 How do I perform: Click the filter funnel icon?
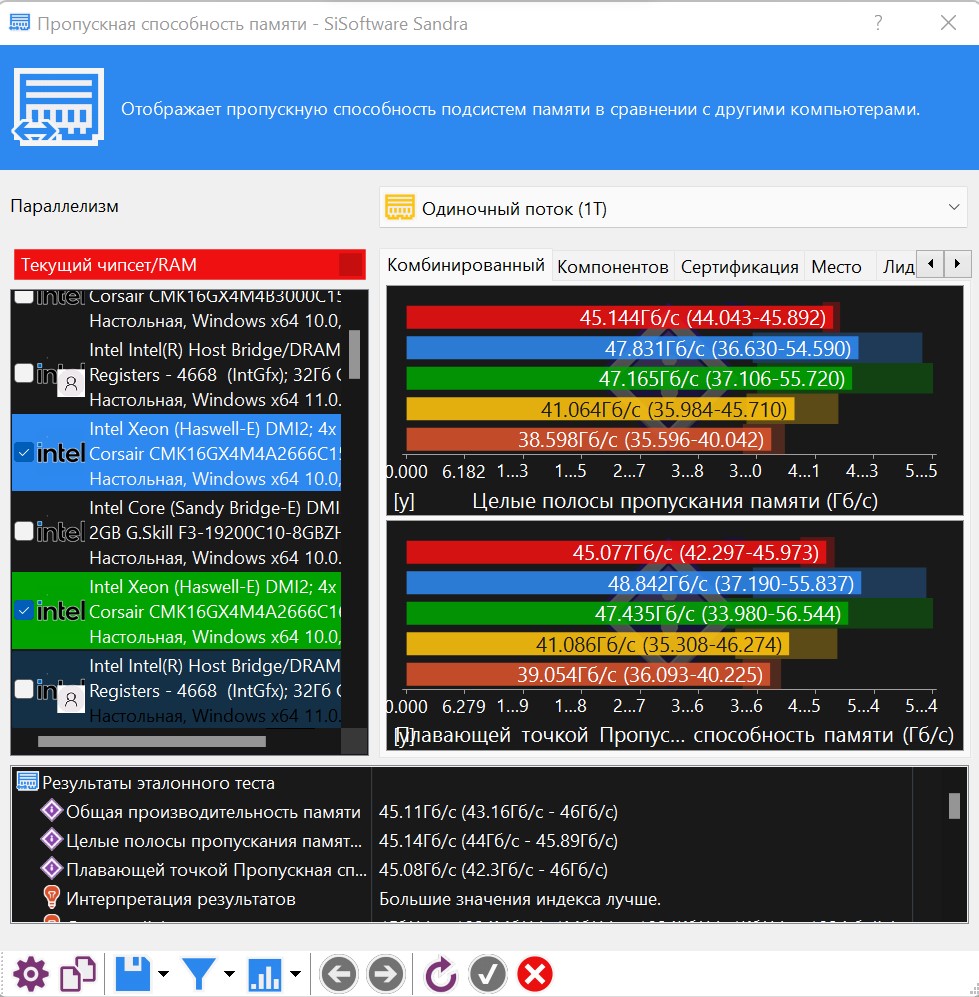point(199,974)
